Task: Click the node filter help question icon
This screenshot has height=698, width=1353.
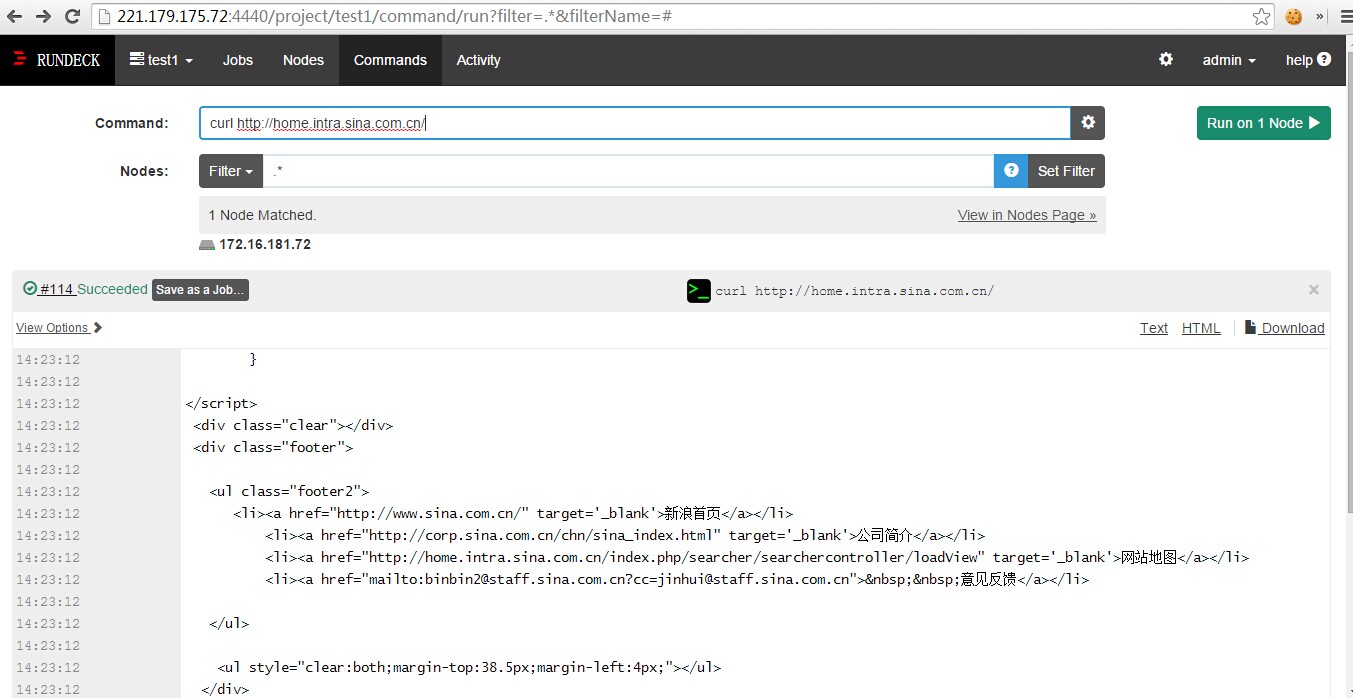Action: pos(1011,171)
